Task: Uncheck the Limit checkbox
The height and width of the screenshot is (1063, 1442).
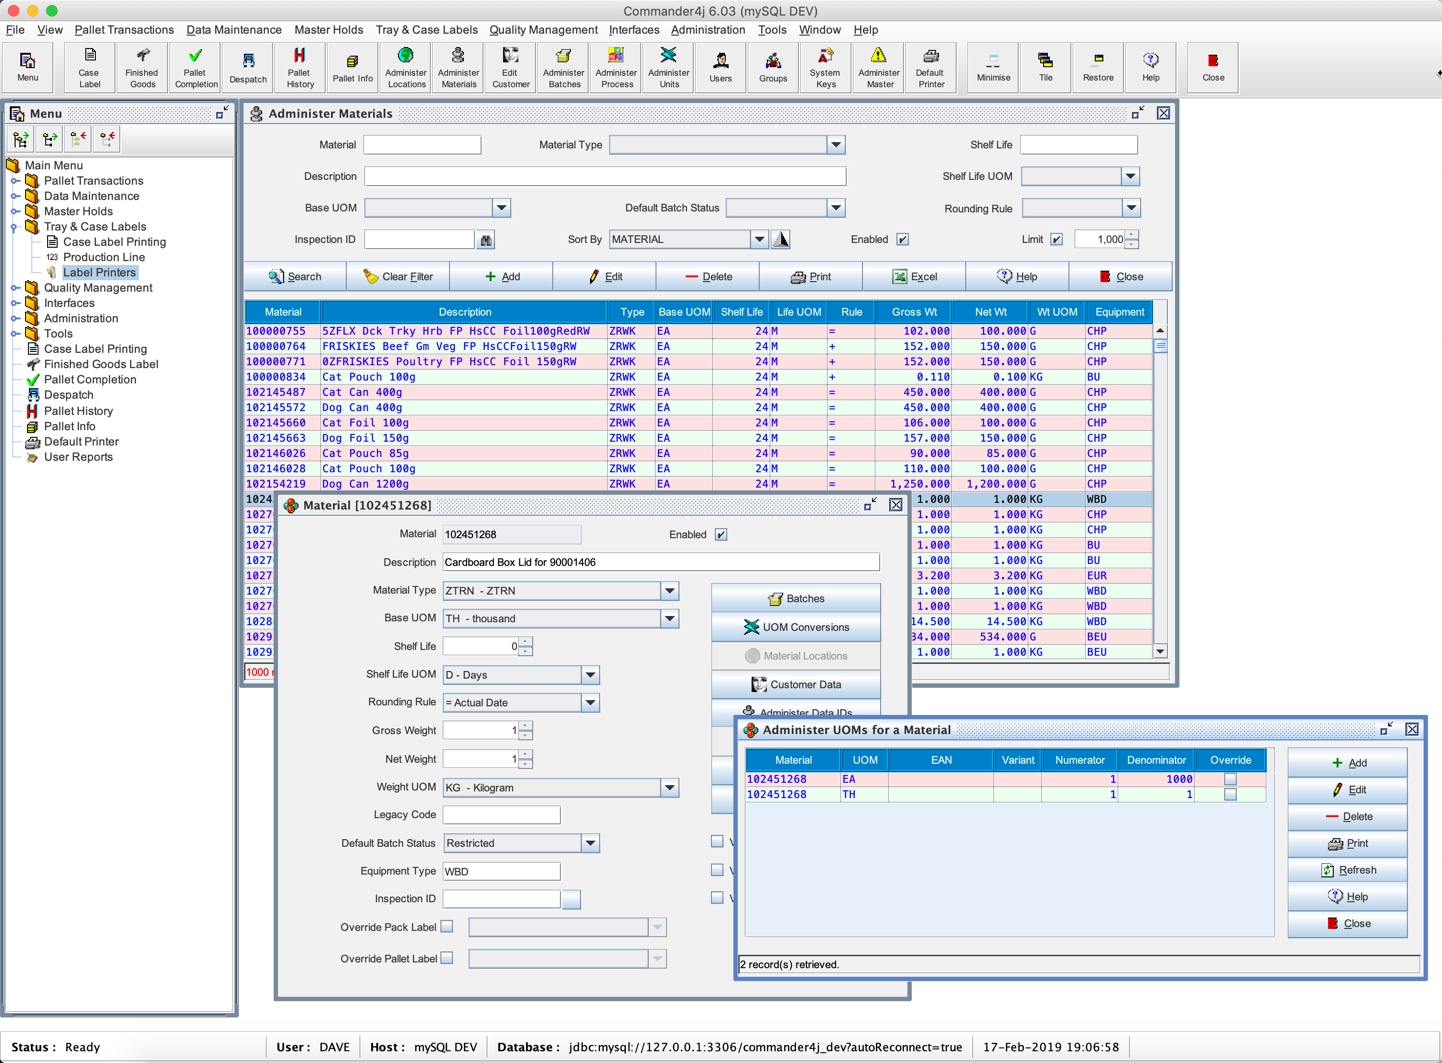Action: pyautogui.click(x=1056, y=240)
